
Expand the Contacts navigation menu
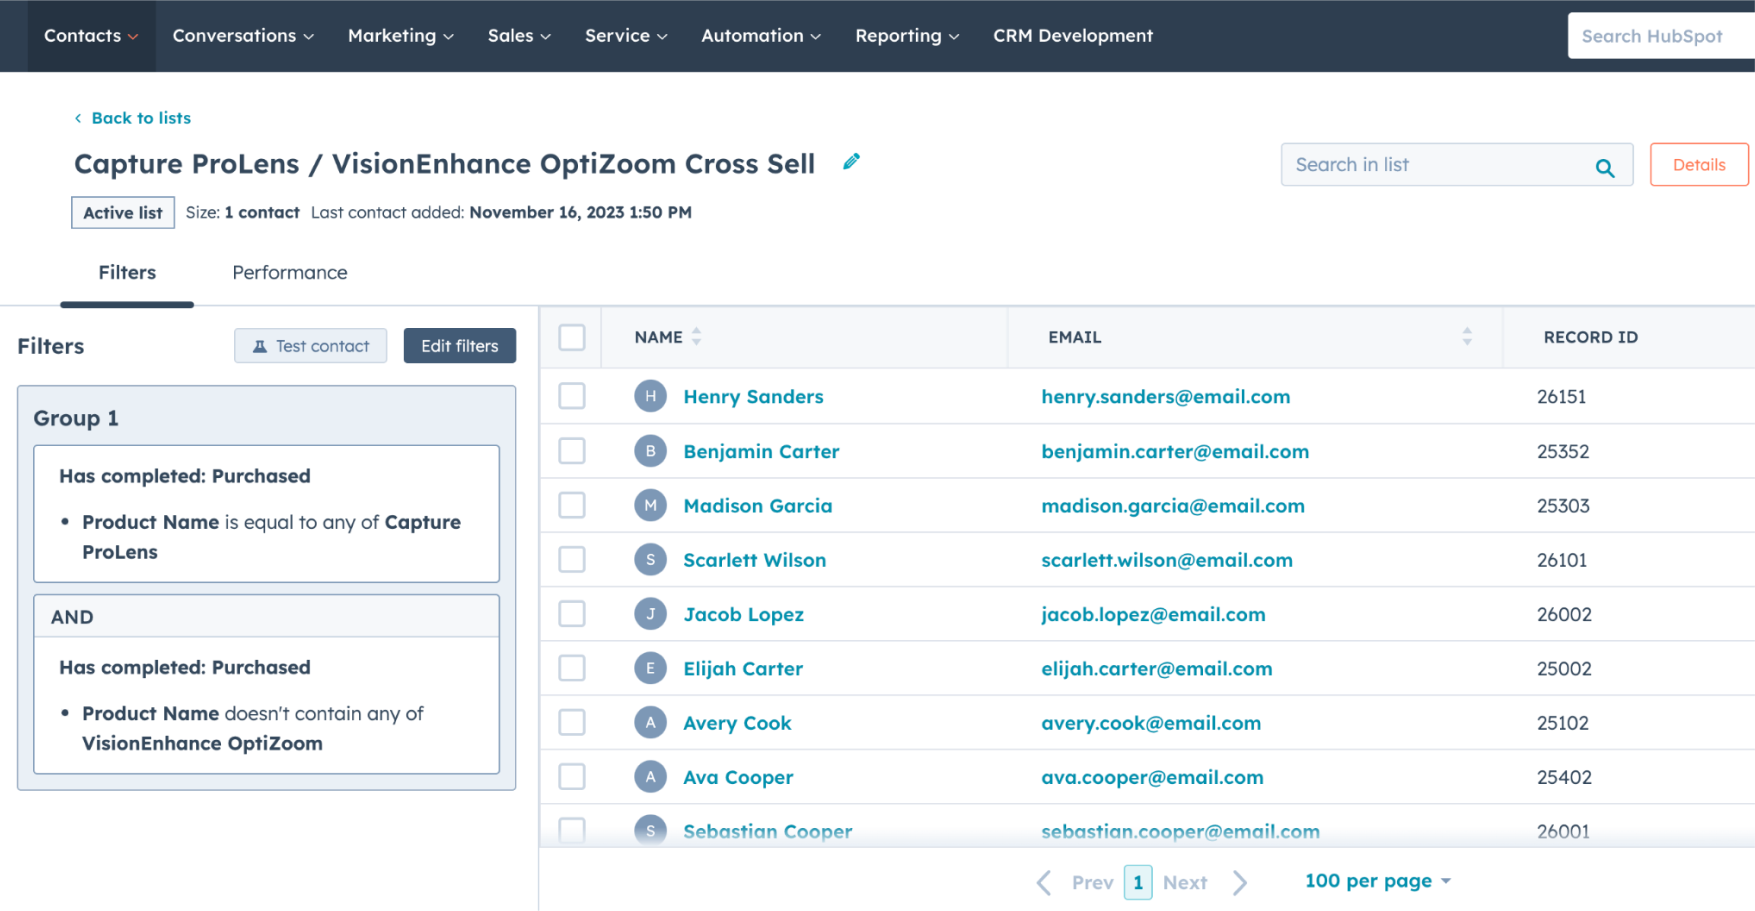tap(91, 36)
